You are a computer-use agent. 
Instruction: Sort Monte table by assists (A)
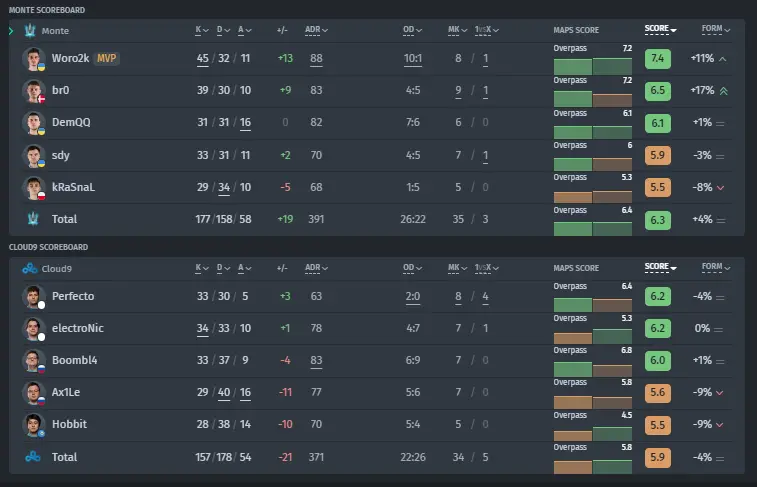(244, 30)
